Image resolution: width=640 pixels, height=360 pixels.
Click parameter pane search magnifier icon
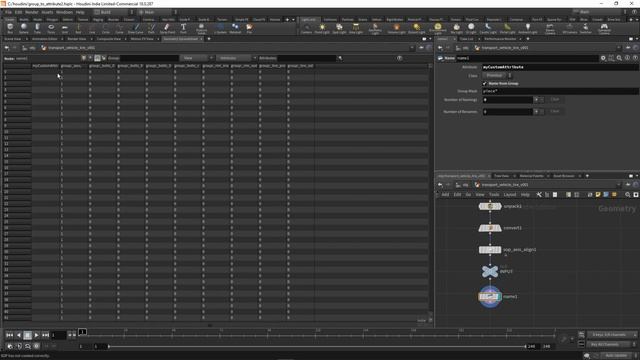click(x=619, y=58)
